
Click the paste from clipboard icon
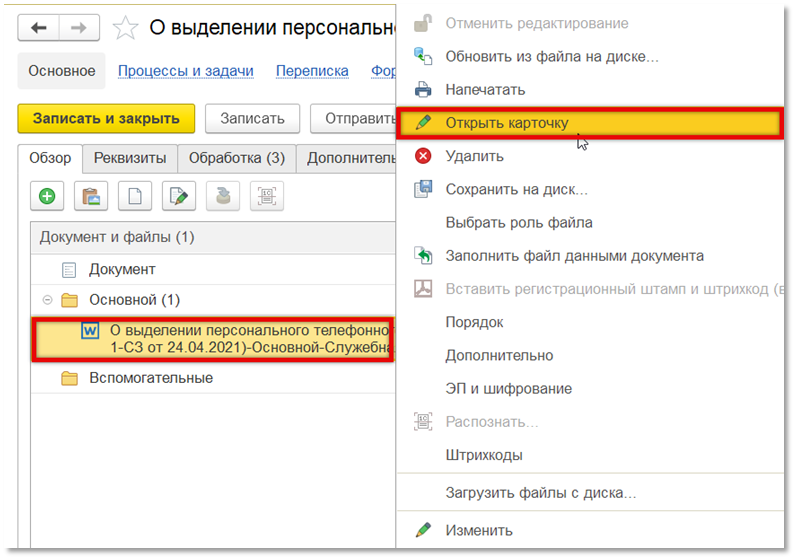tap(91, 196)
